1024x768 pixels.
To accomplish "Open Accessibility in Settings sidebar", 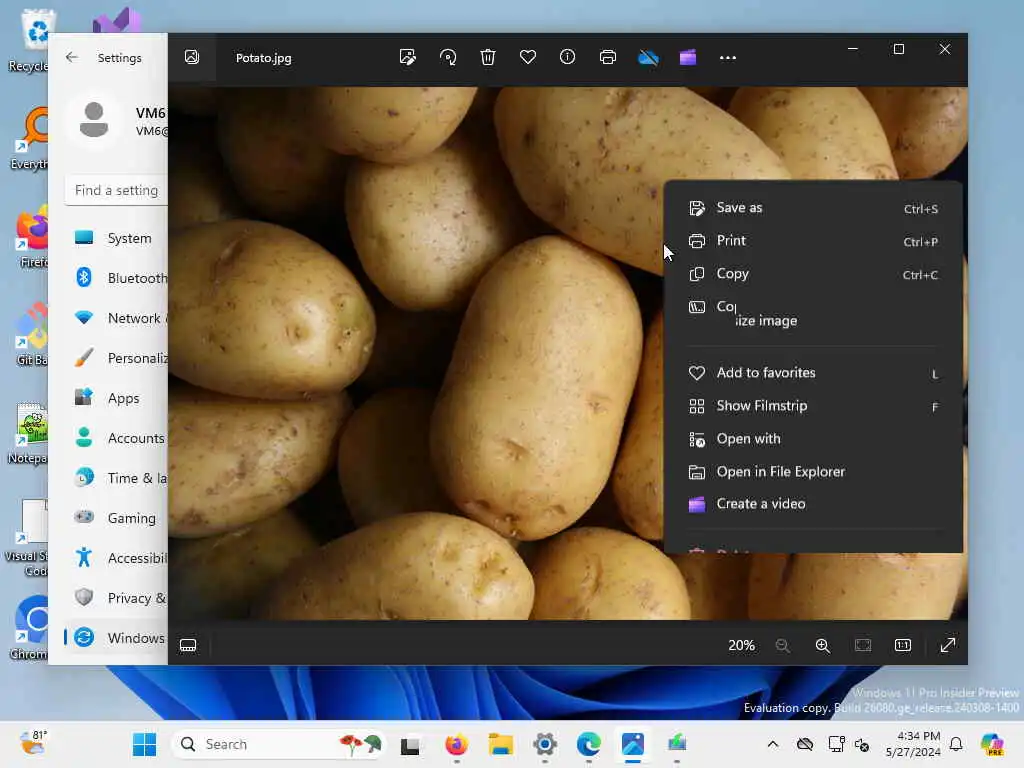I will click(x=118, y=558).
